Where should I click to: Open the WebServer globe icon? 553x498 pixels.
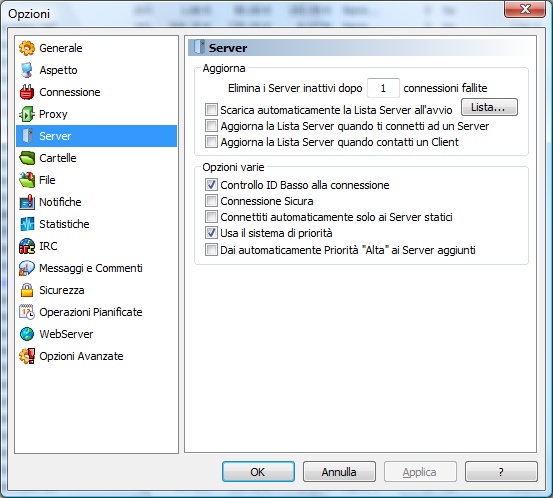point(27,334)
